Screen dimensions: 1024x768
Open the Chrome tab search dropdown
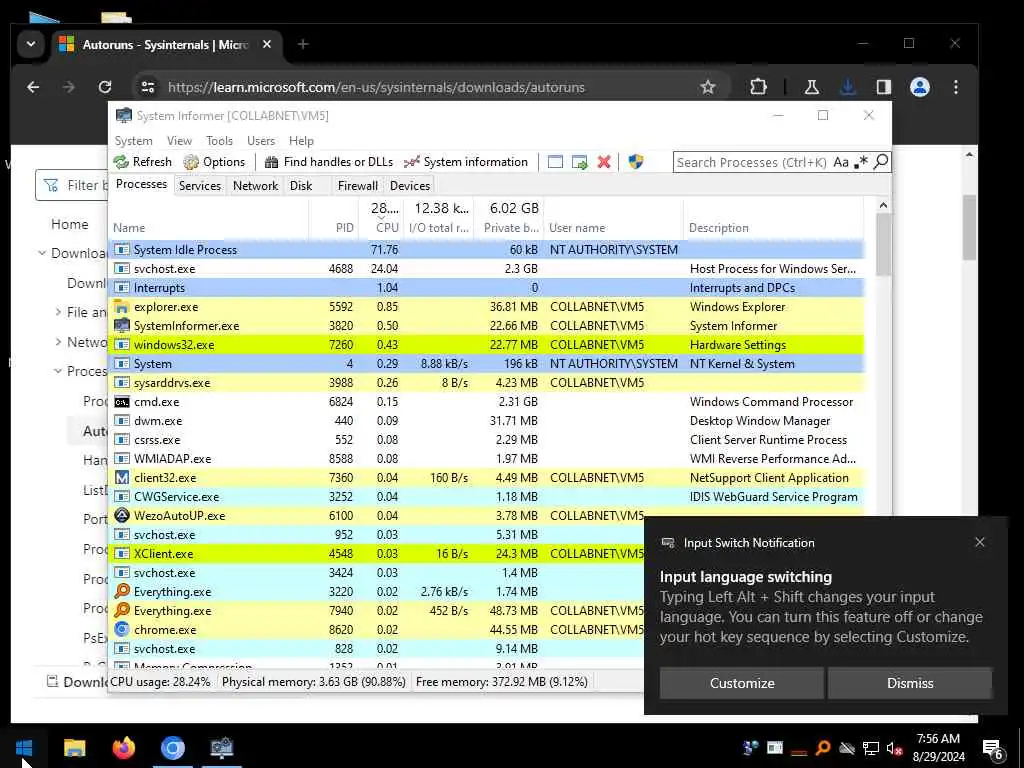31,44
